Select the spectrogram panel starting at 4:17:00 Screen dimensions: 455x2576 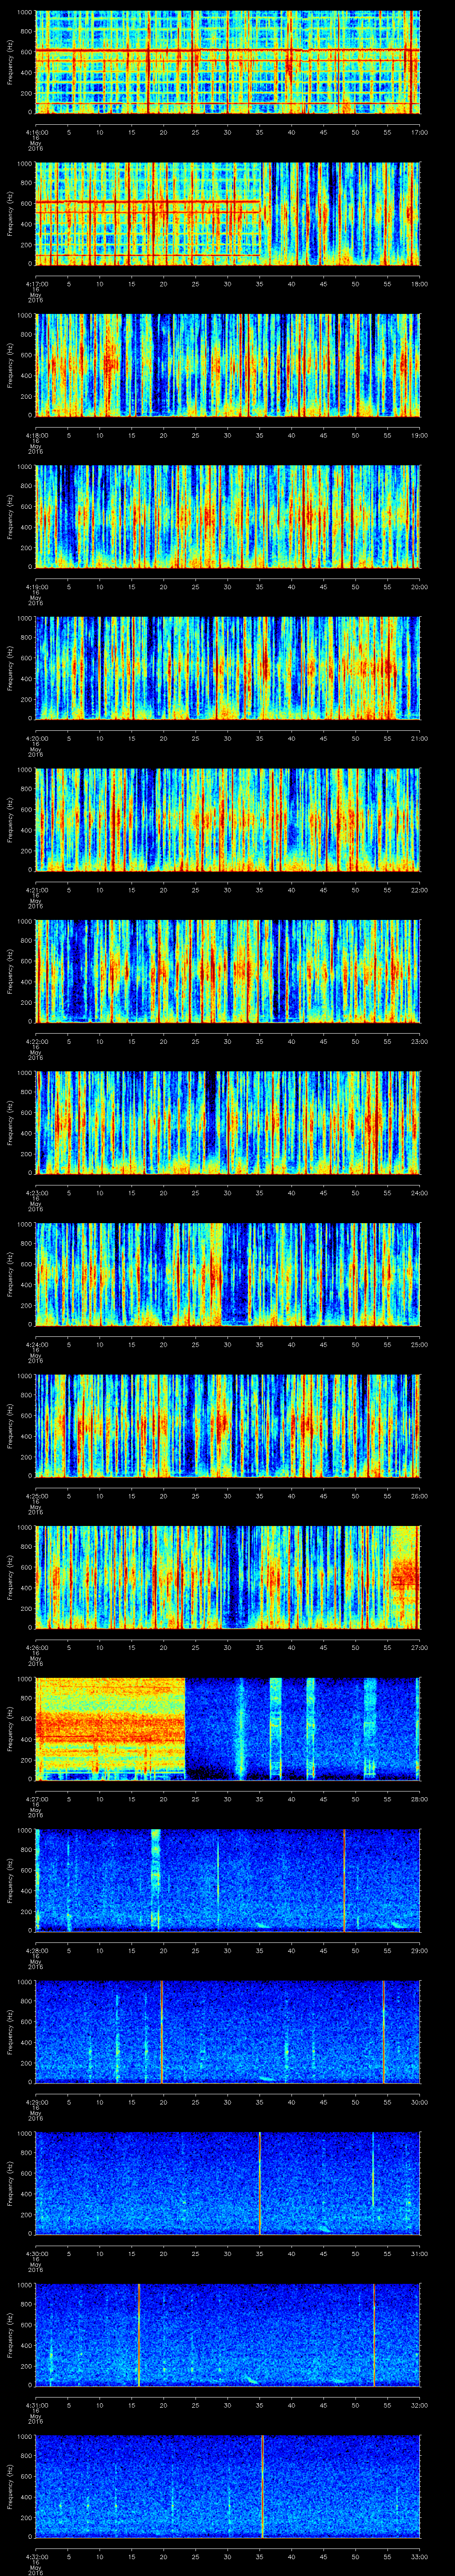(227, 215)
